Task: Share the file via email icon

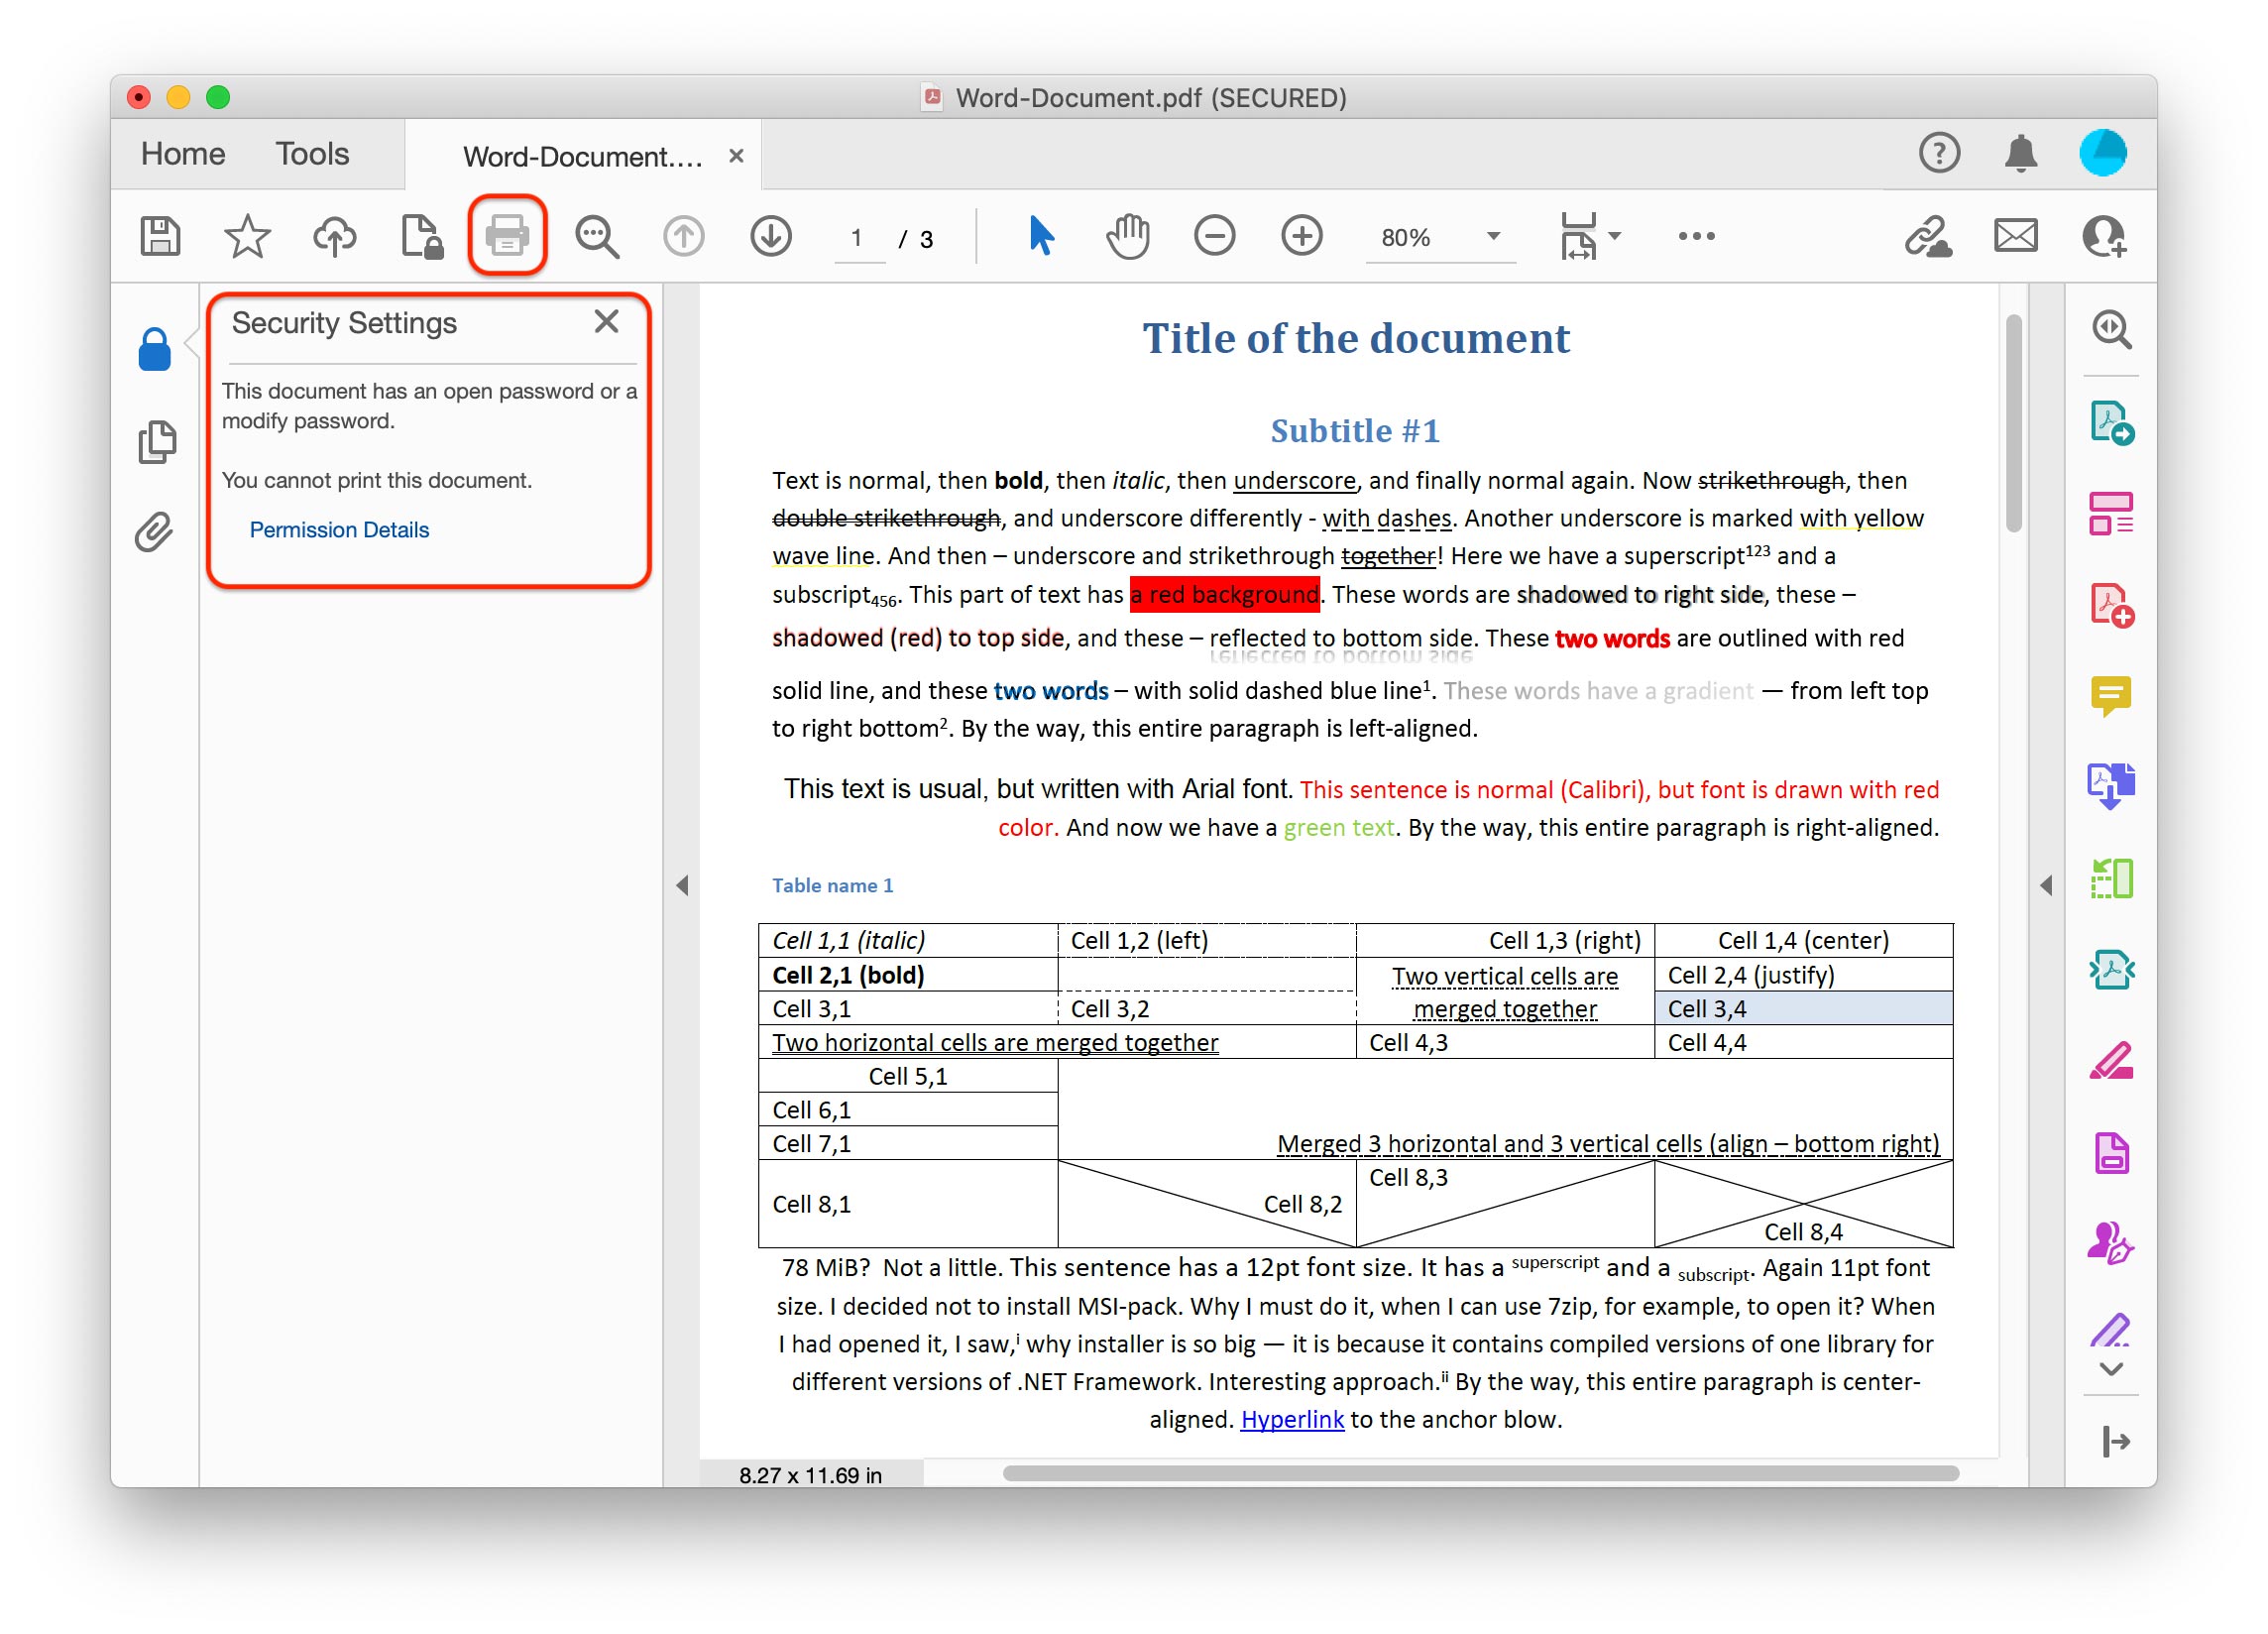Action: pos(2014,236)
